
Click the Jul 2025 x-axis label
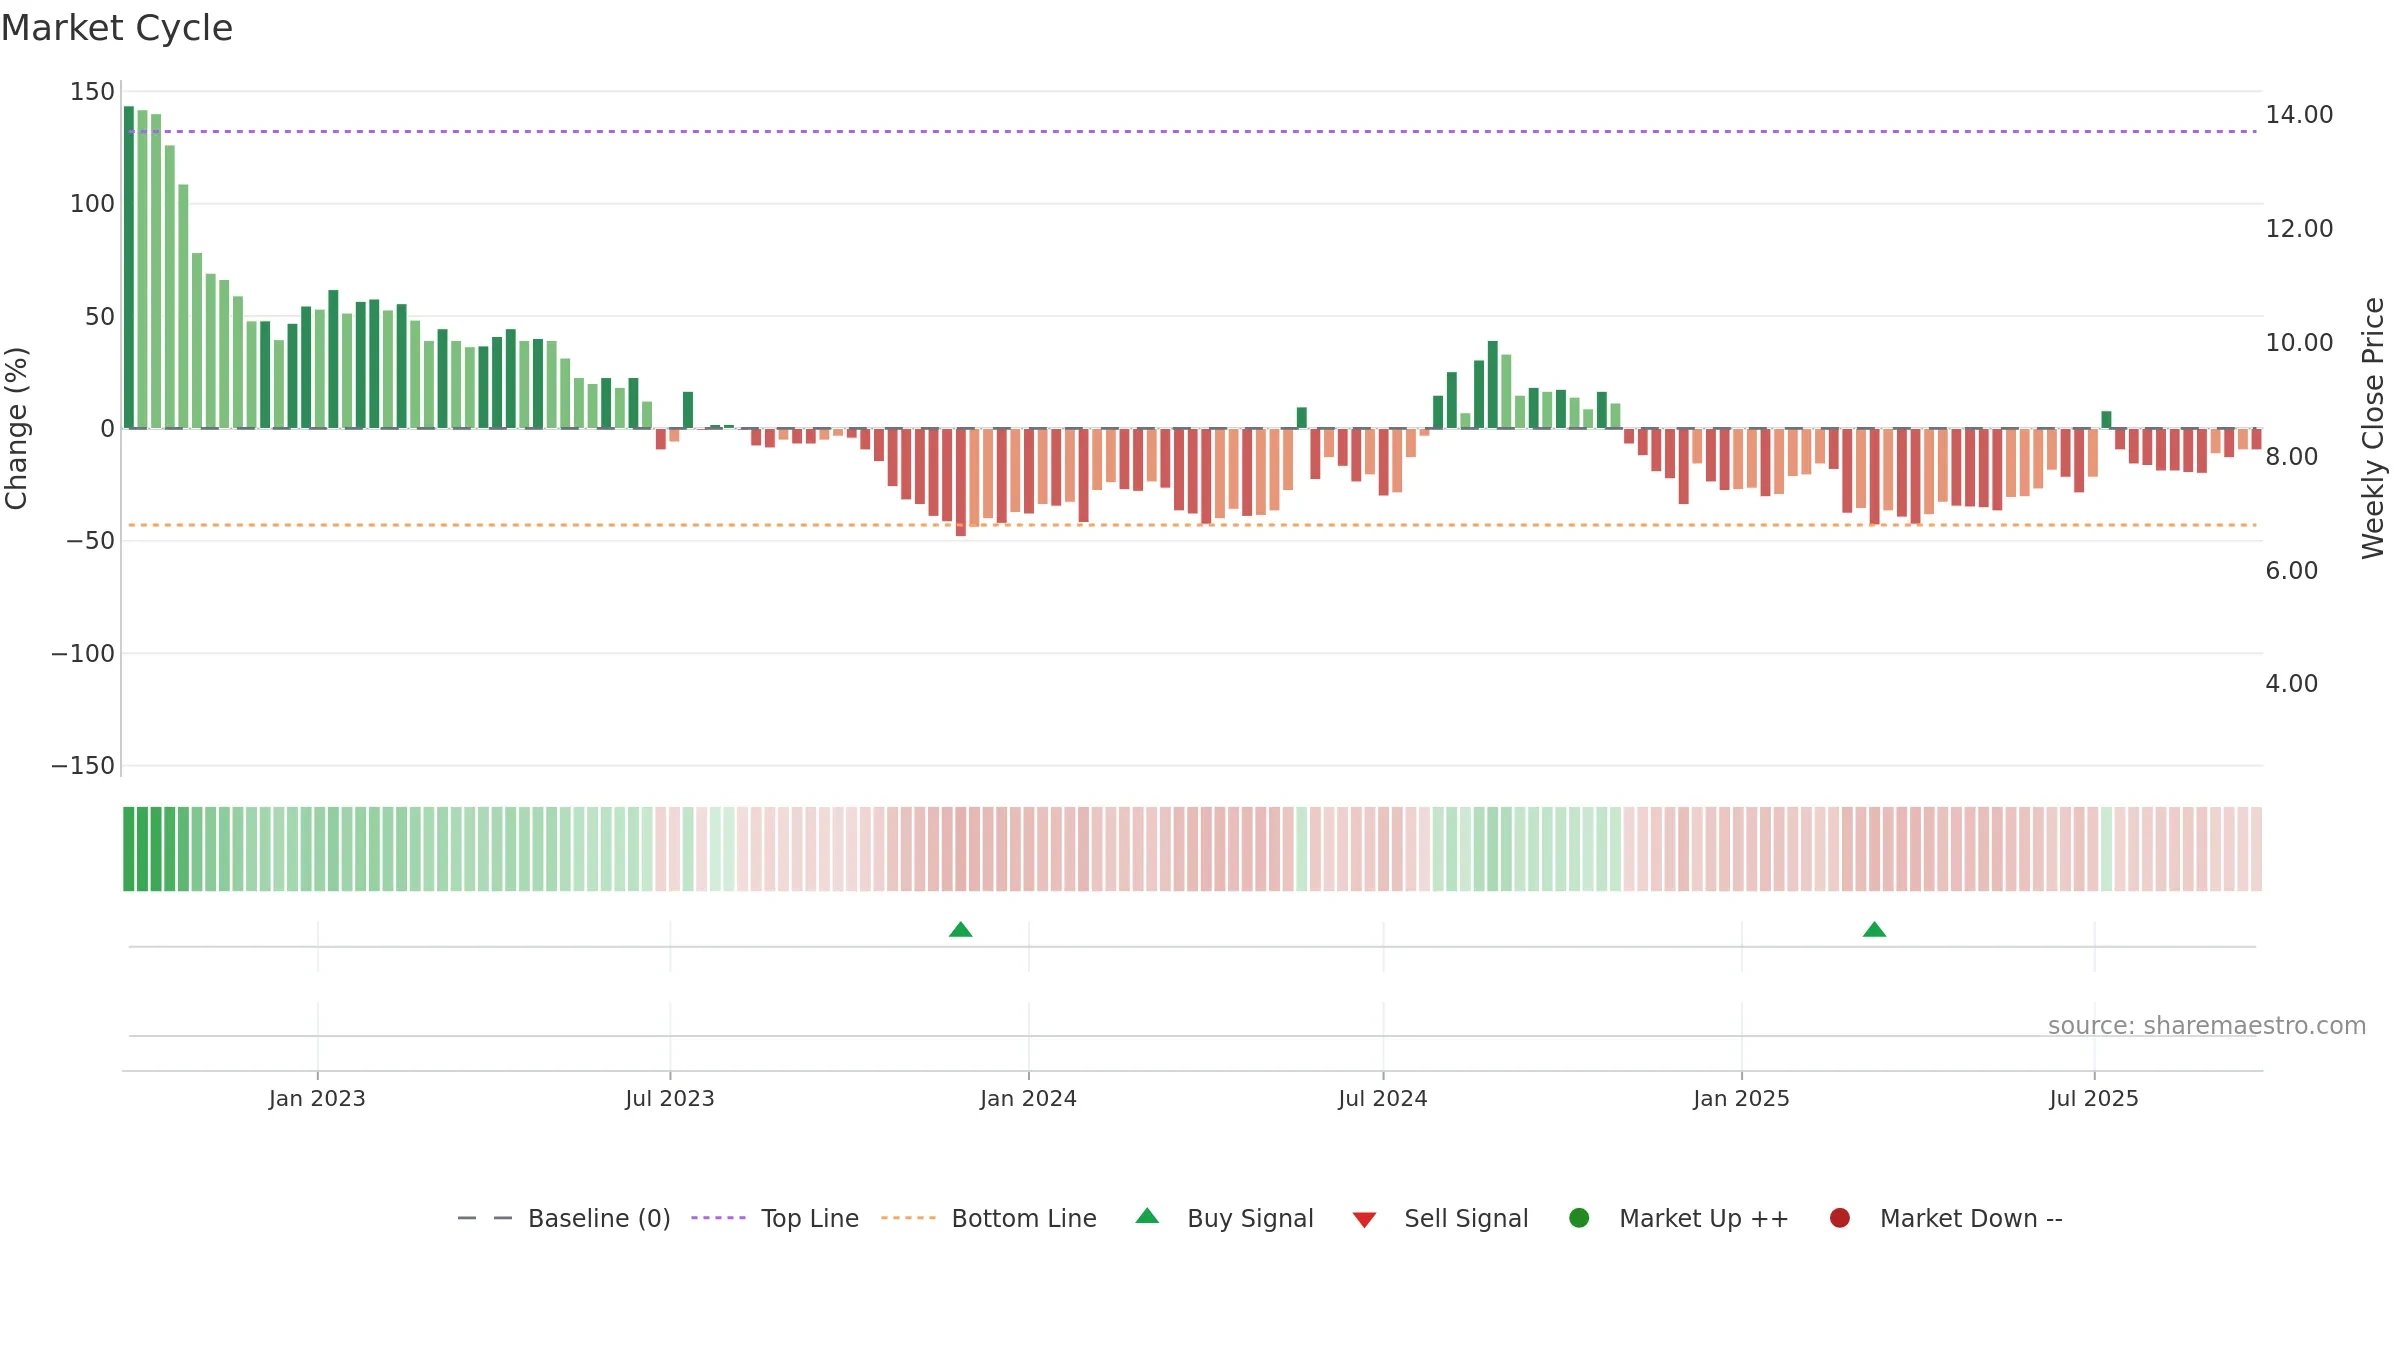point(2094,1099)
